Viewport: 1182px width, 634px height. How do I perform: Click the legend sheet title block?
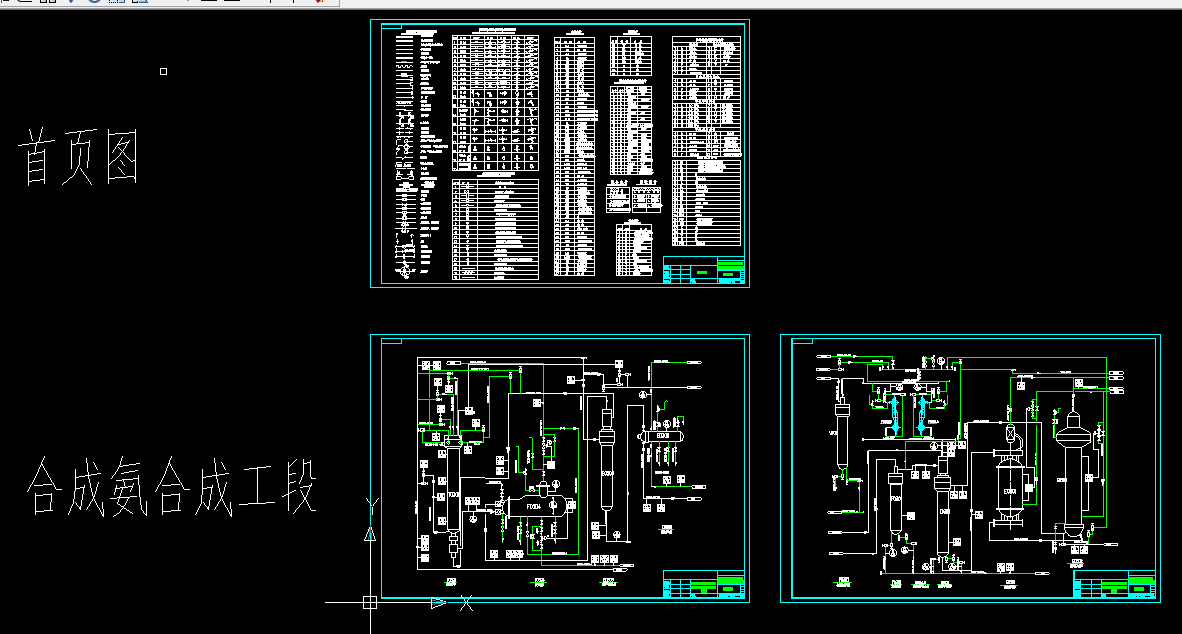coord(704,270)
